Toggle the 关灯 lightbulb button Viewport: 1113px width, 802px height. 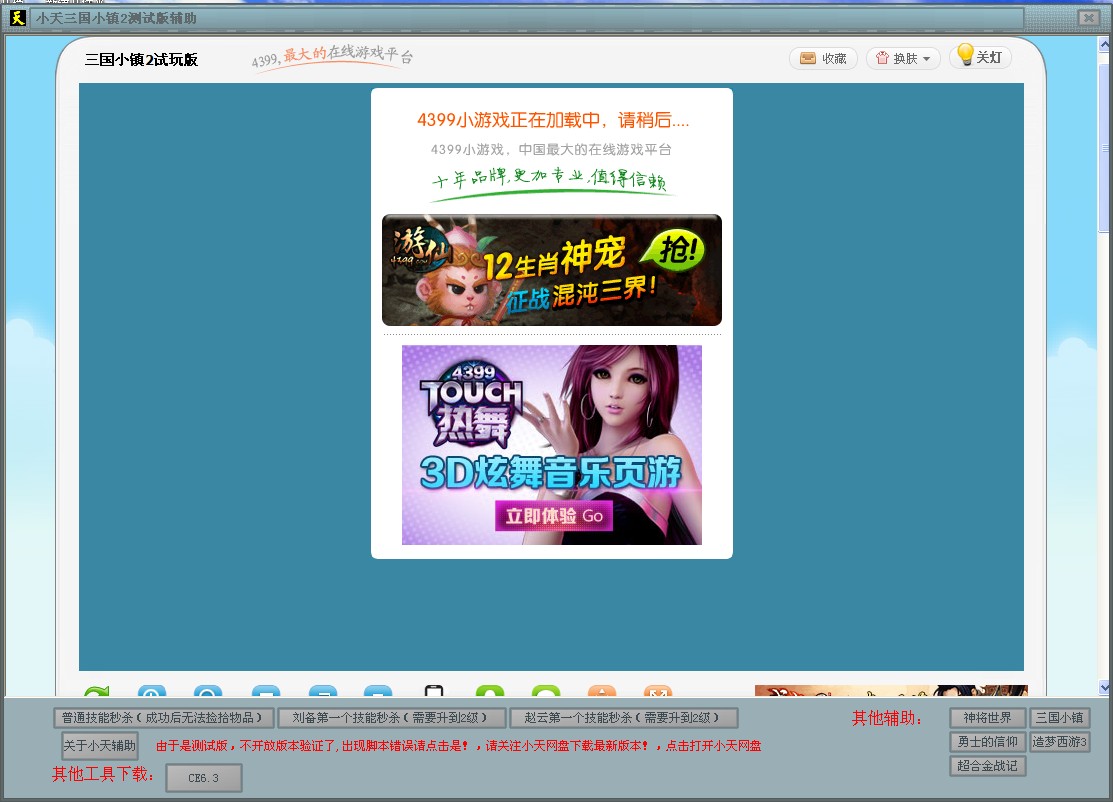click(x=980, y=57)
